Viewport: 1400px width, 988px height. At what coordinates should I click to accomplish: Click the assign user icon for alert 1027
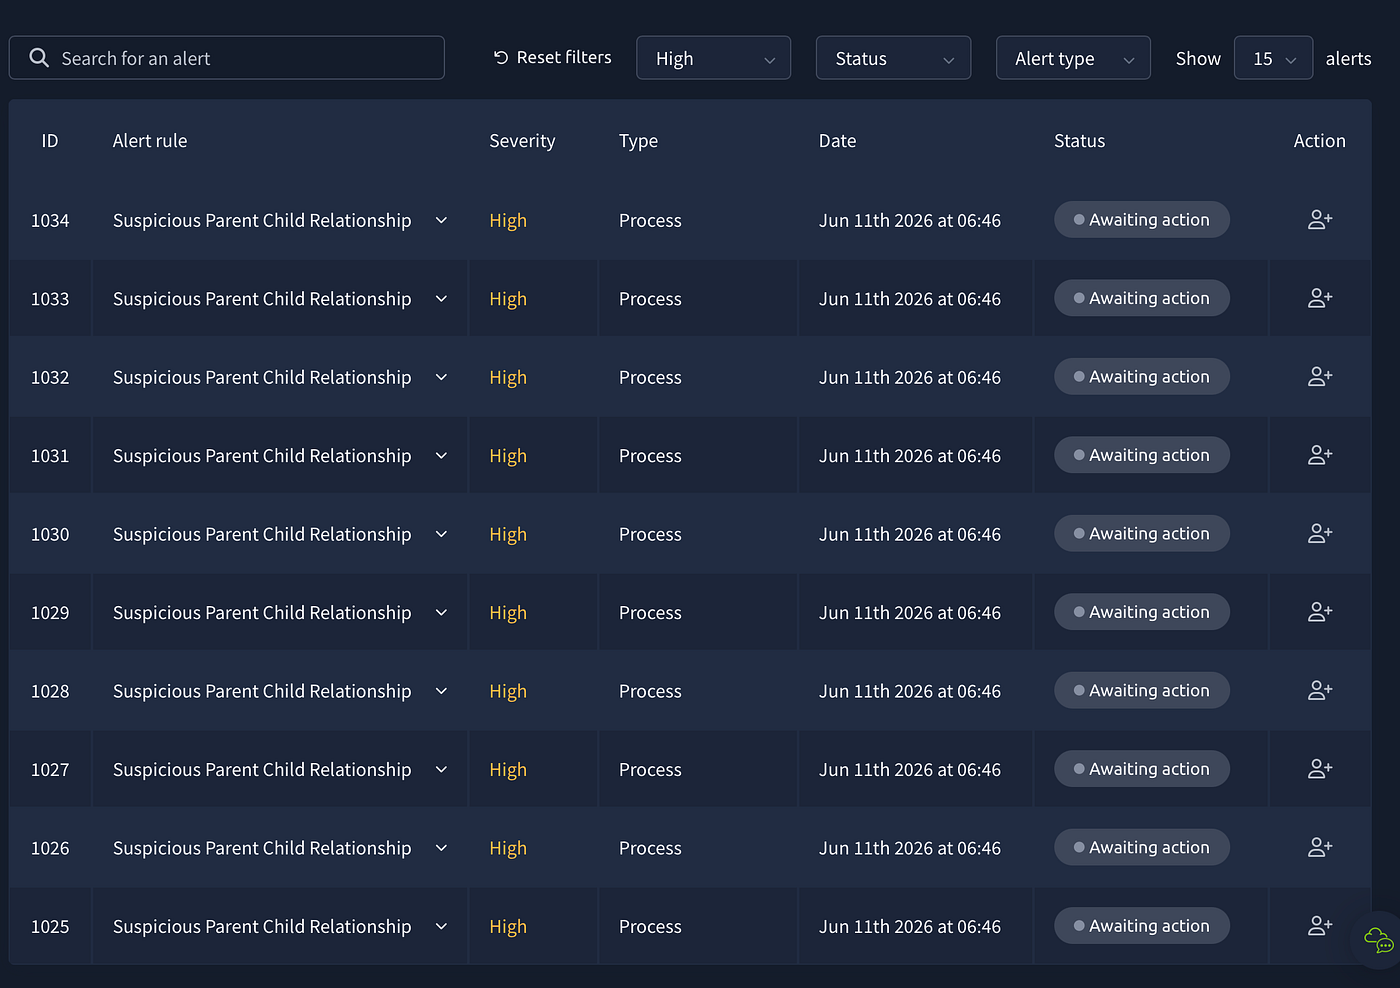tap(1320, 769)
